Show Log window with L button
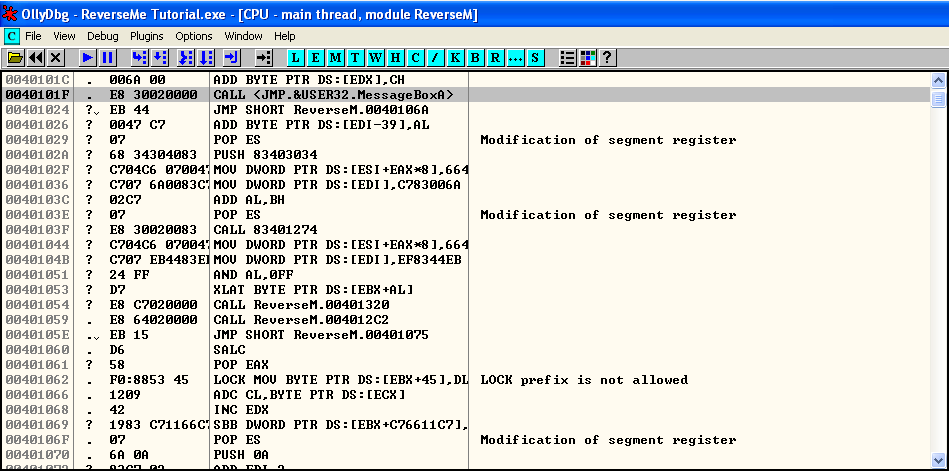The image size is (949, 471). 295,58
